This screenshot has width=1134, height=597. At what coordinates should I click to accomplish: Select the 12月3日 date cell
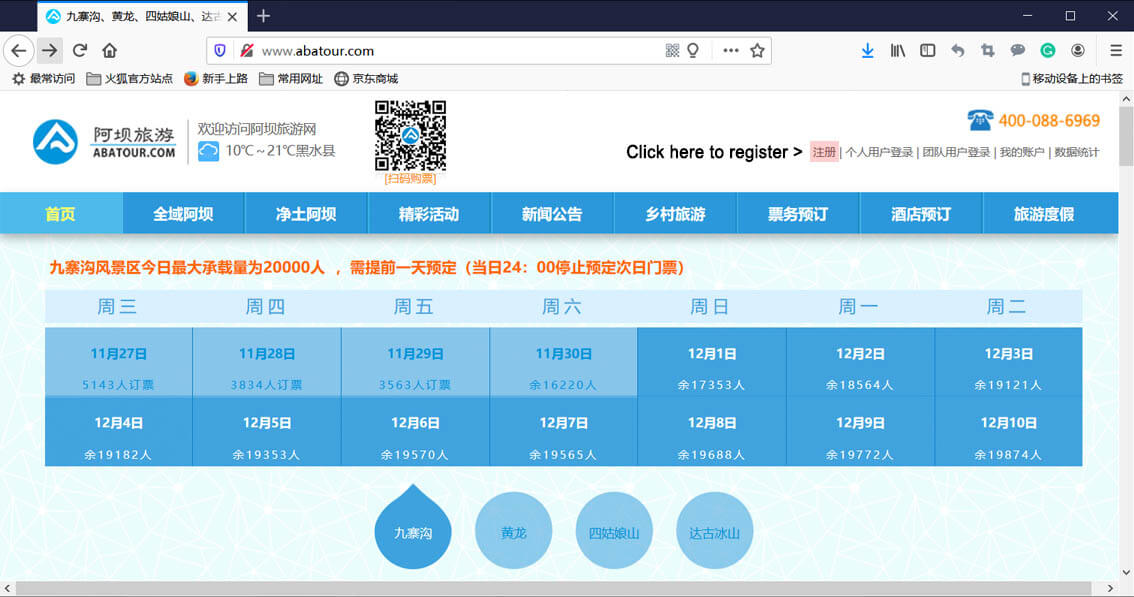[1008, 362]
